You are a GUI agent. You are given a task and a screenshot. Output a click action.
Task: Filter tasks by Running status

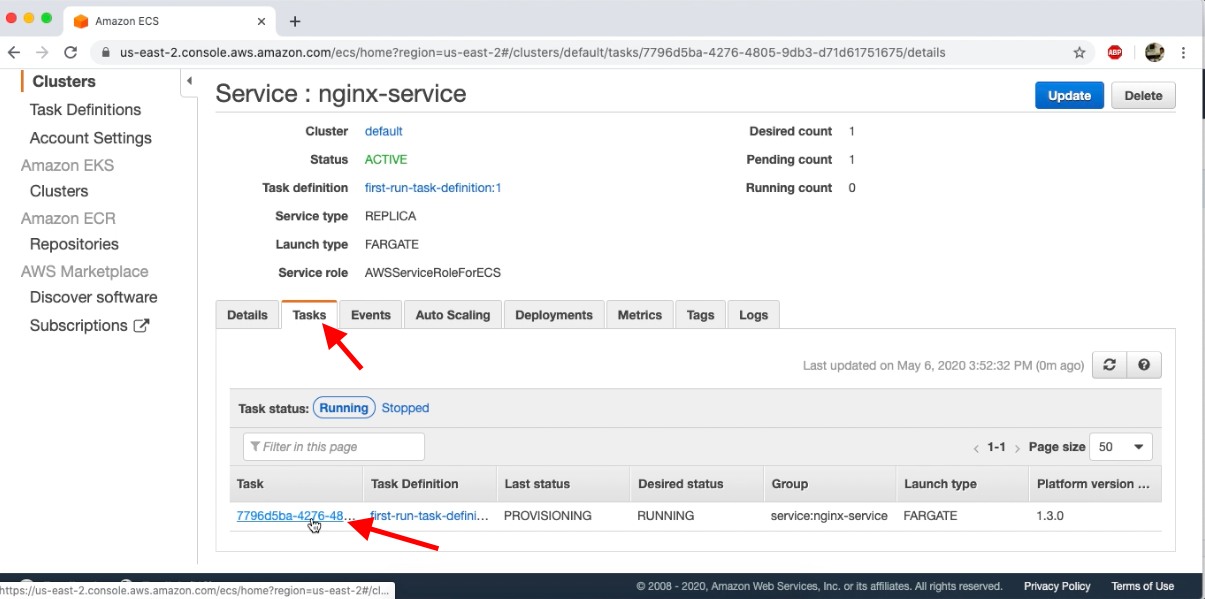coord(344,407)
